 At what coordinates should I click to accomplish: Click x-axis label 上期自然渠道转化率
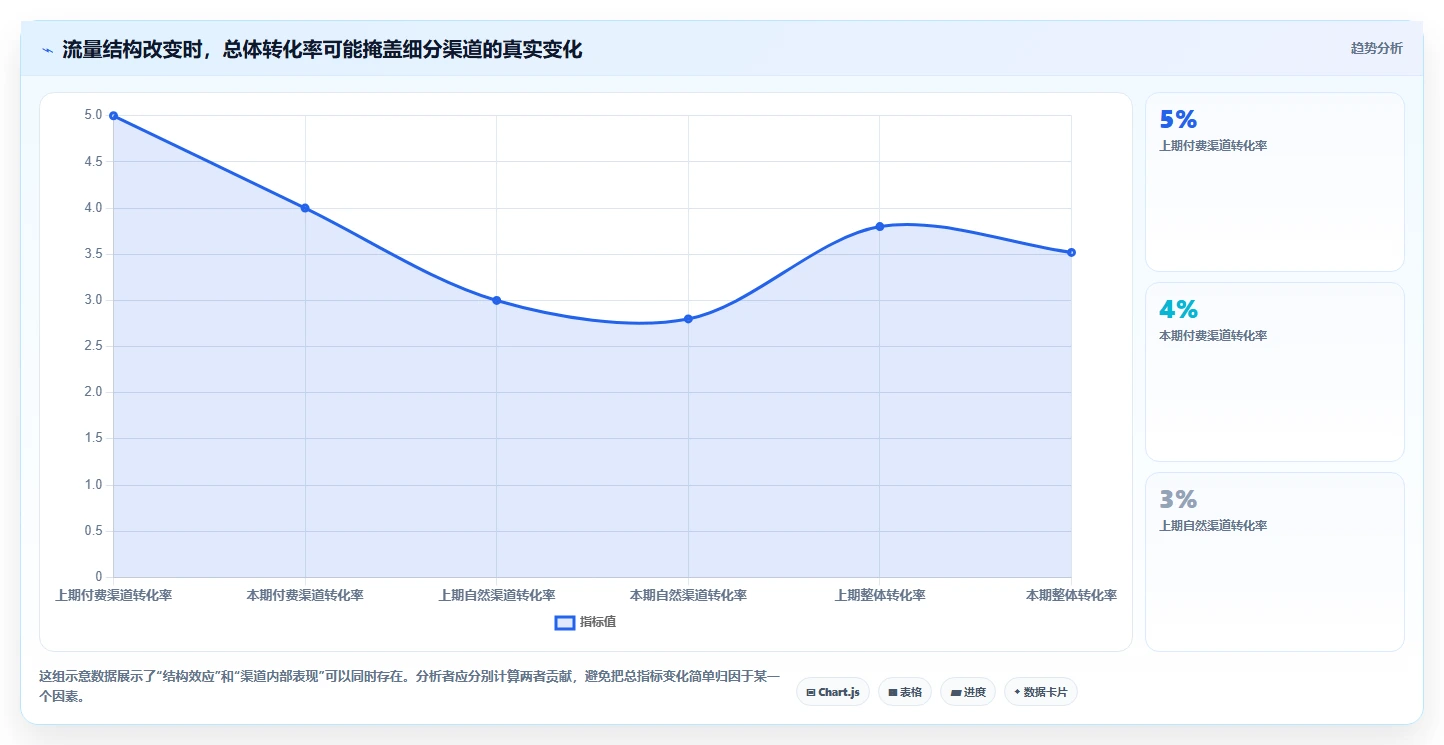tap(496, 595)
